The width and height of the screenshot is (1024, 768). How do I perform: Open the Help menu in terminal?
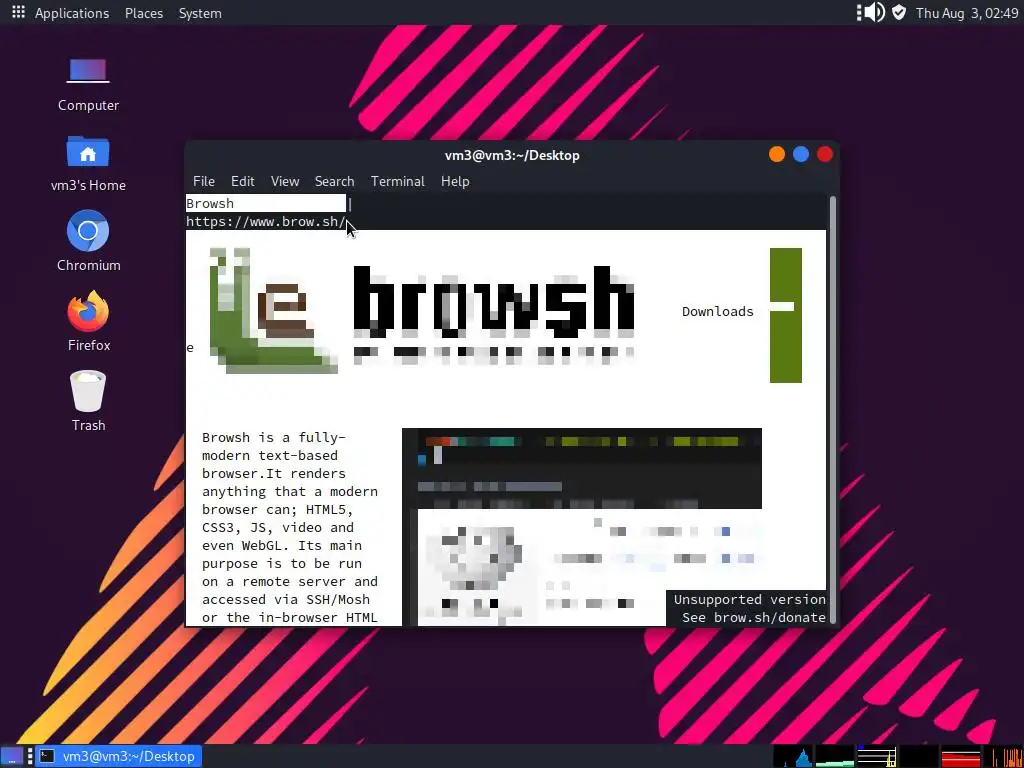click(x=455, y=182)
